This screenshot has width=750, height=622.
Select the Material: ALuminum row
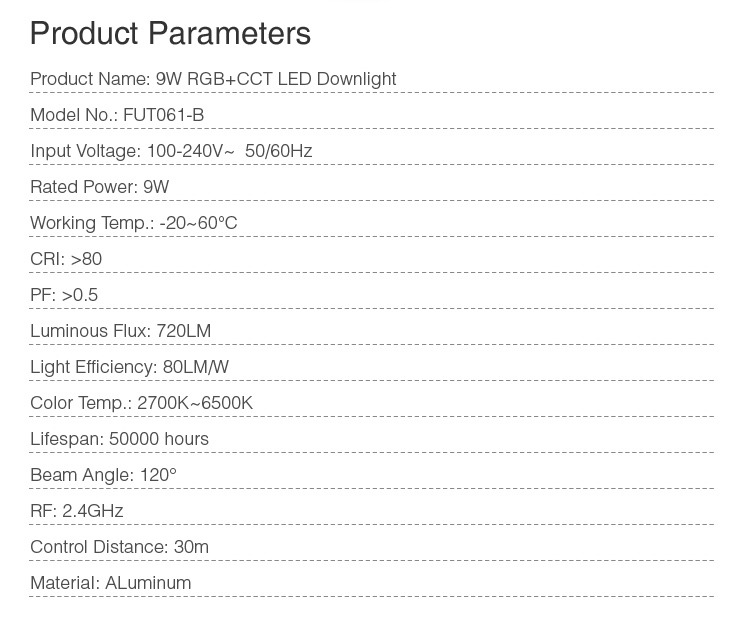[x=110, y=583]
